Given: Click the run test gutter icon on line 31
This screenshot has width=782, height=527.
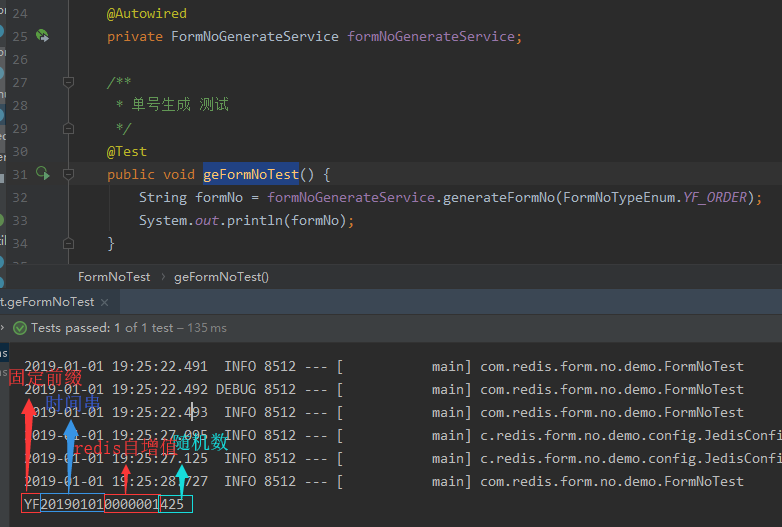Looking at the screenshot, I should point(43,173).
